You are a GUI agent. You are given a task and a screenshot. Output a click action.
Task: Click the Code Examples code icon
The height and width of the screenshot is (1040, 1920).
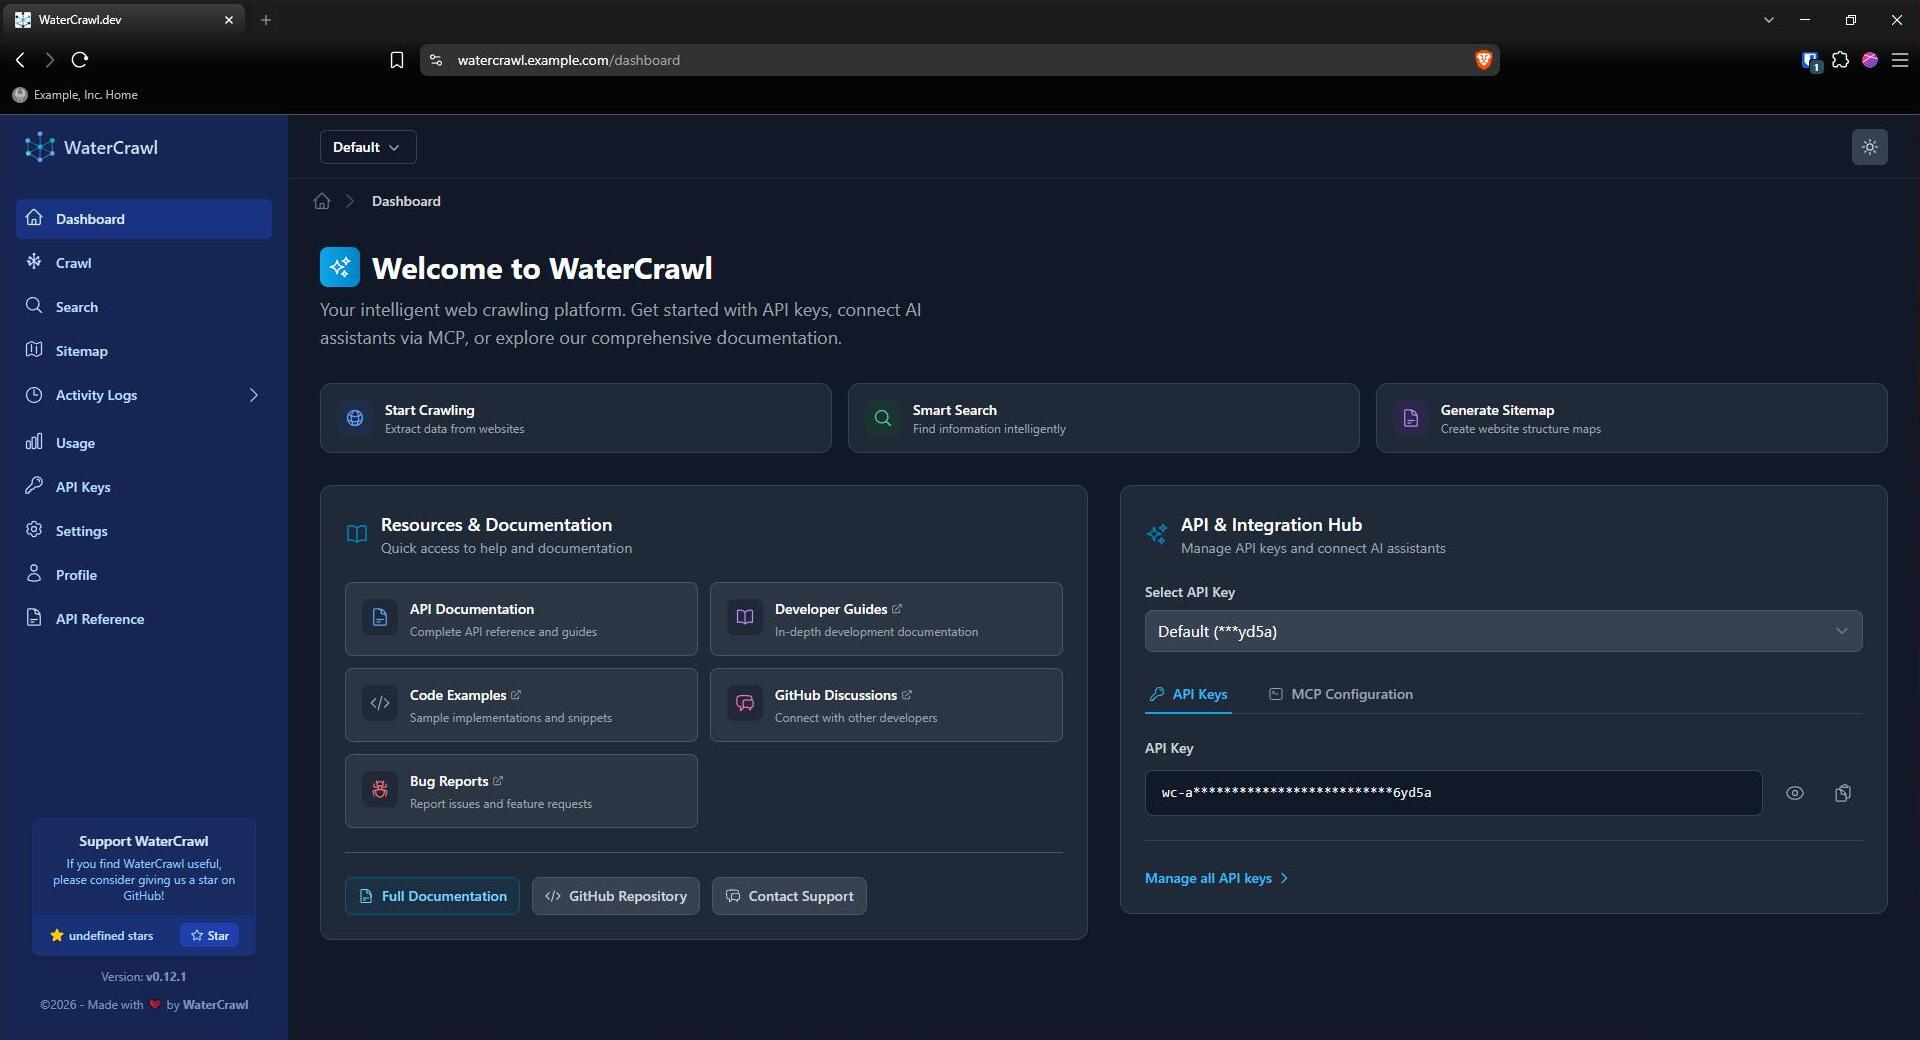[x=380, y=704]
